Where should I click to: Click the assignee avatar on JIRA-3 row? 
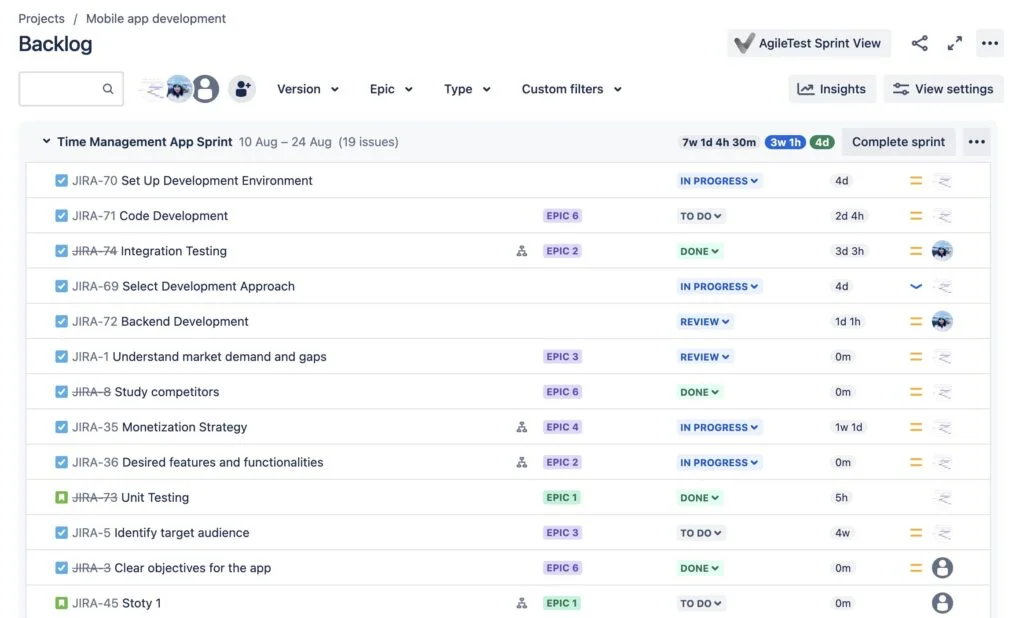[x=941, y=568]
